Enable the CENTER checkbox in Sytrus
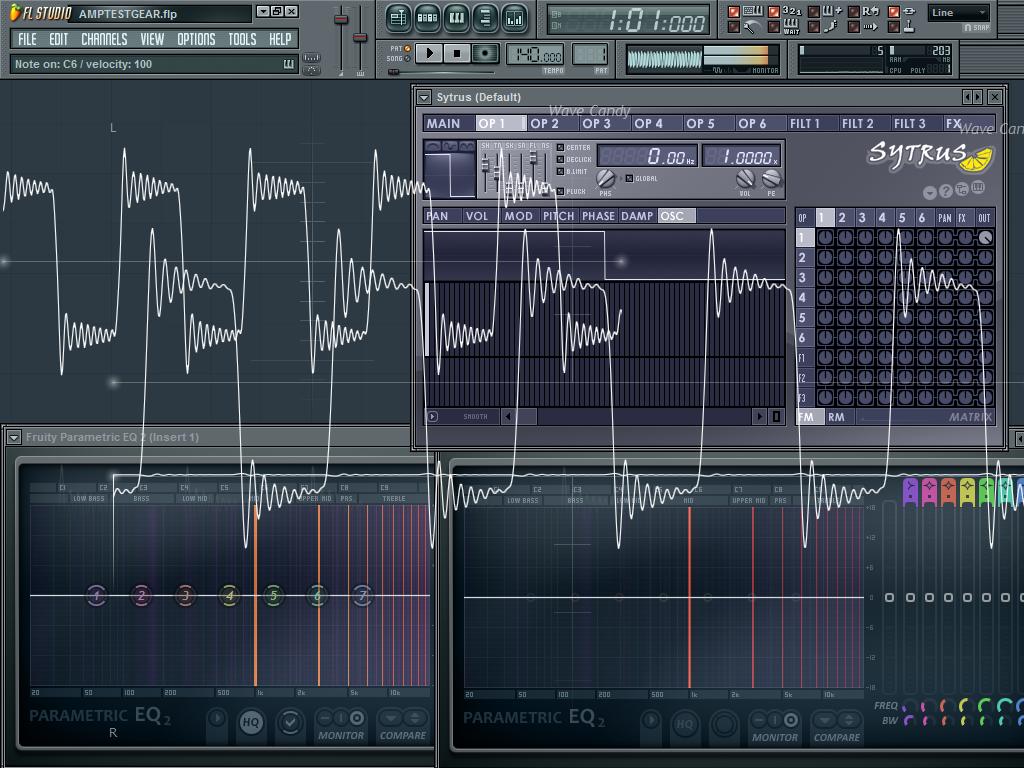Viewport: 1024px width, 768px height. tap(560, 148)
